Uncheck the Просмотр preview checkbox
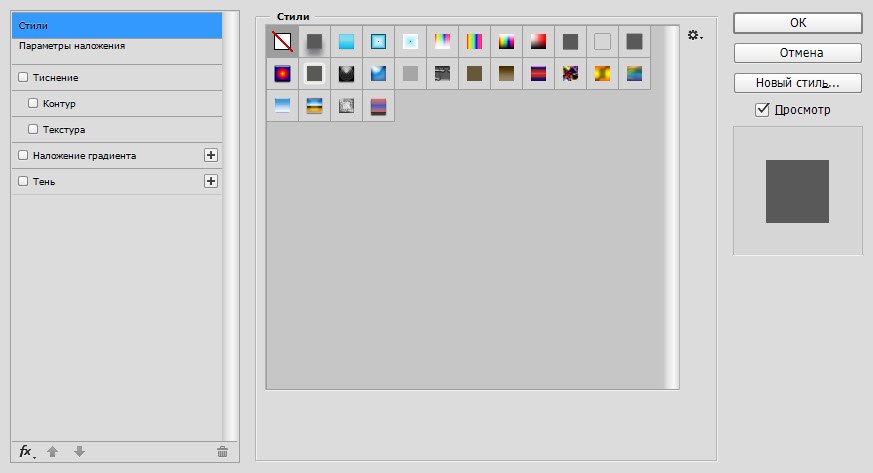This screenshot has height=473, width=873. (x=762, y=109)
